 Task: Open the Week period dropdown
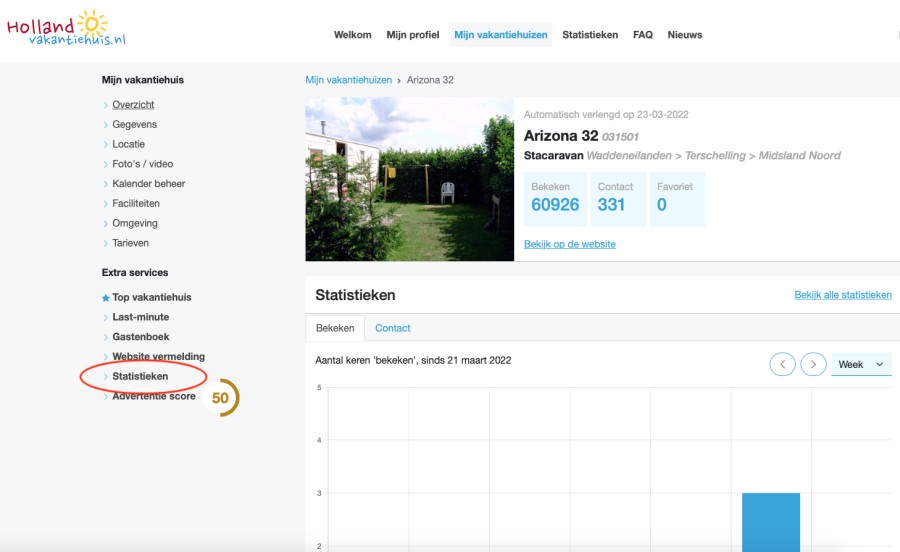click(861, 364)
